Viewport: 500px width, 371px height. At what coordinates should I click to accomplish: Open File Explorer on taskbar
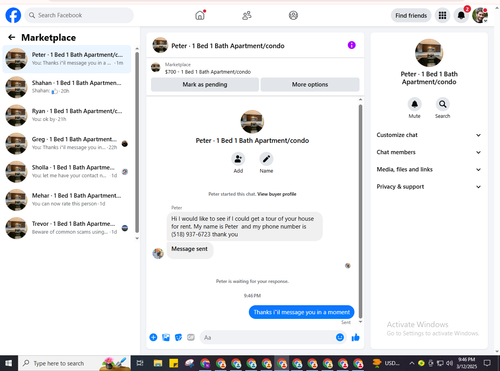click(x=158, y=363)
